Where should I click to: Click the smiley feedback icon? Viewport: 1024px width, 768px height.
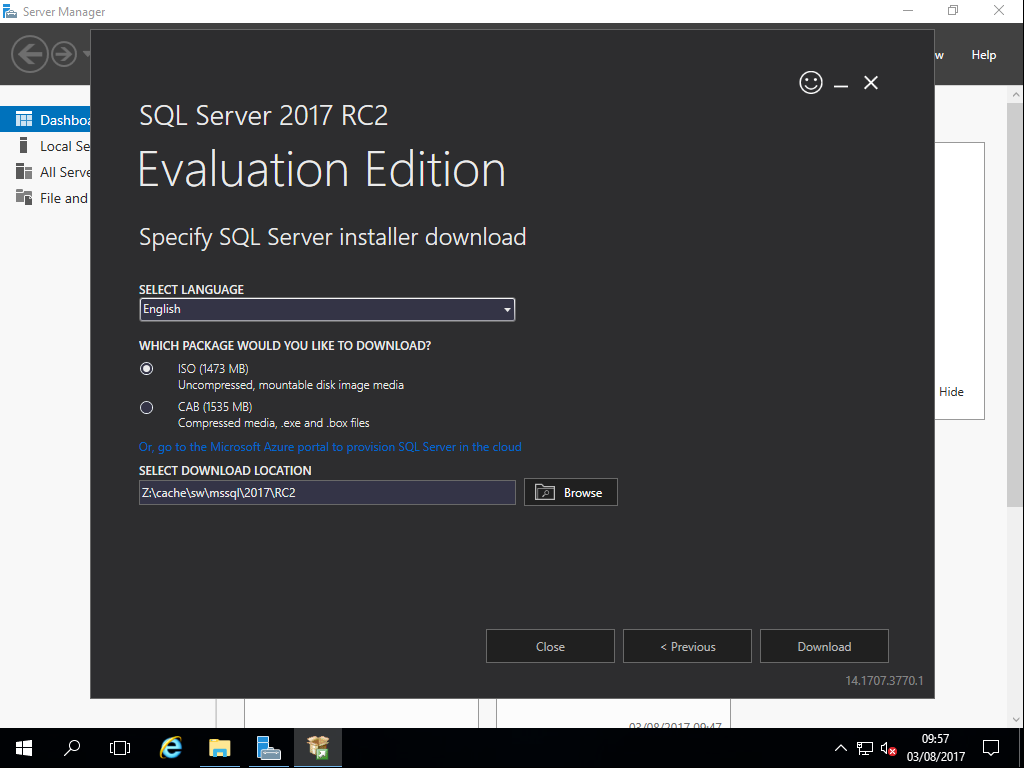[x=811, y=83]
